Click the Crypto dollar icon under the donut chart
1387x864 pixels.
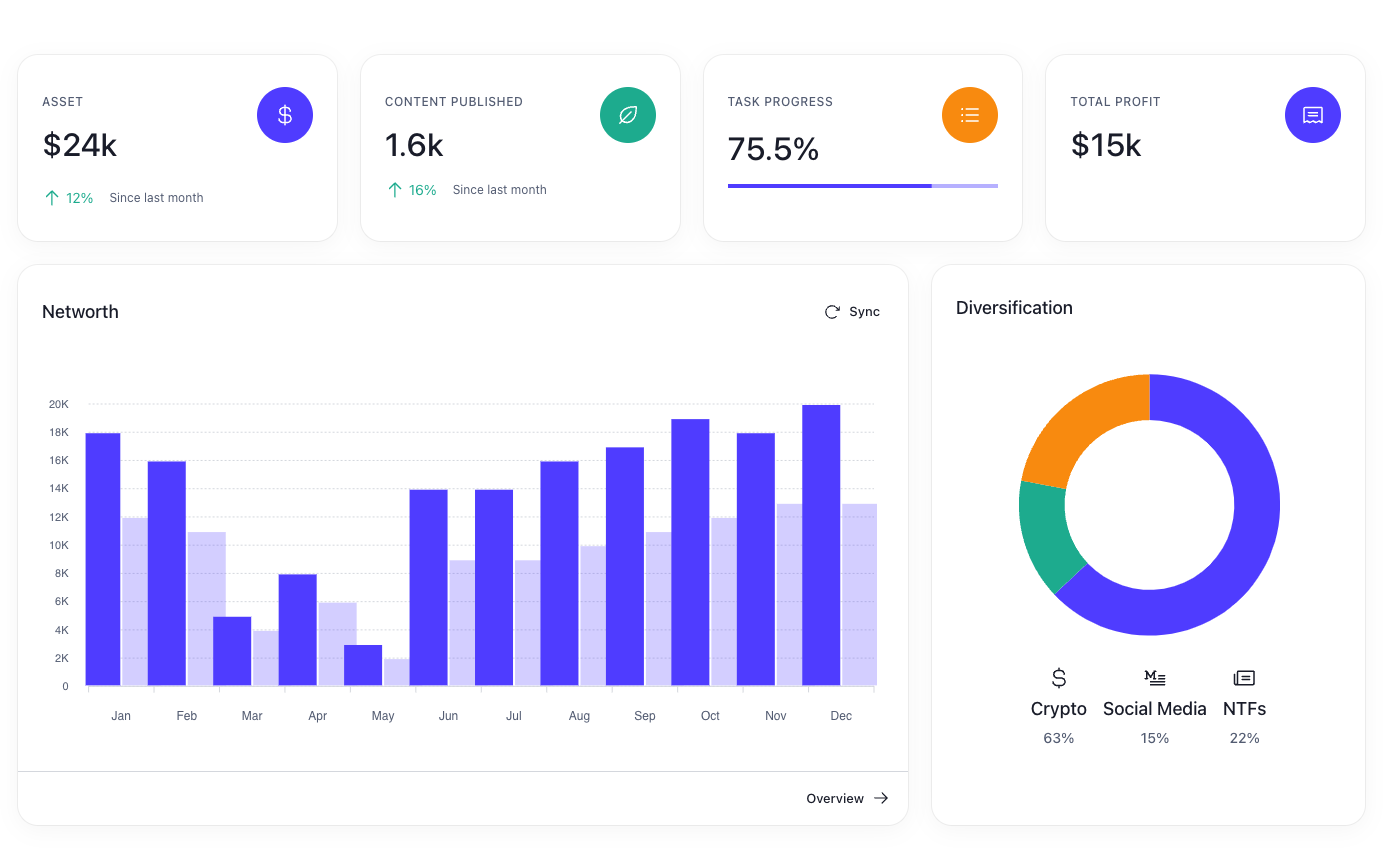[1059, 678]
